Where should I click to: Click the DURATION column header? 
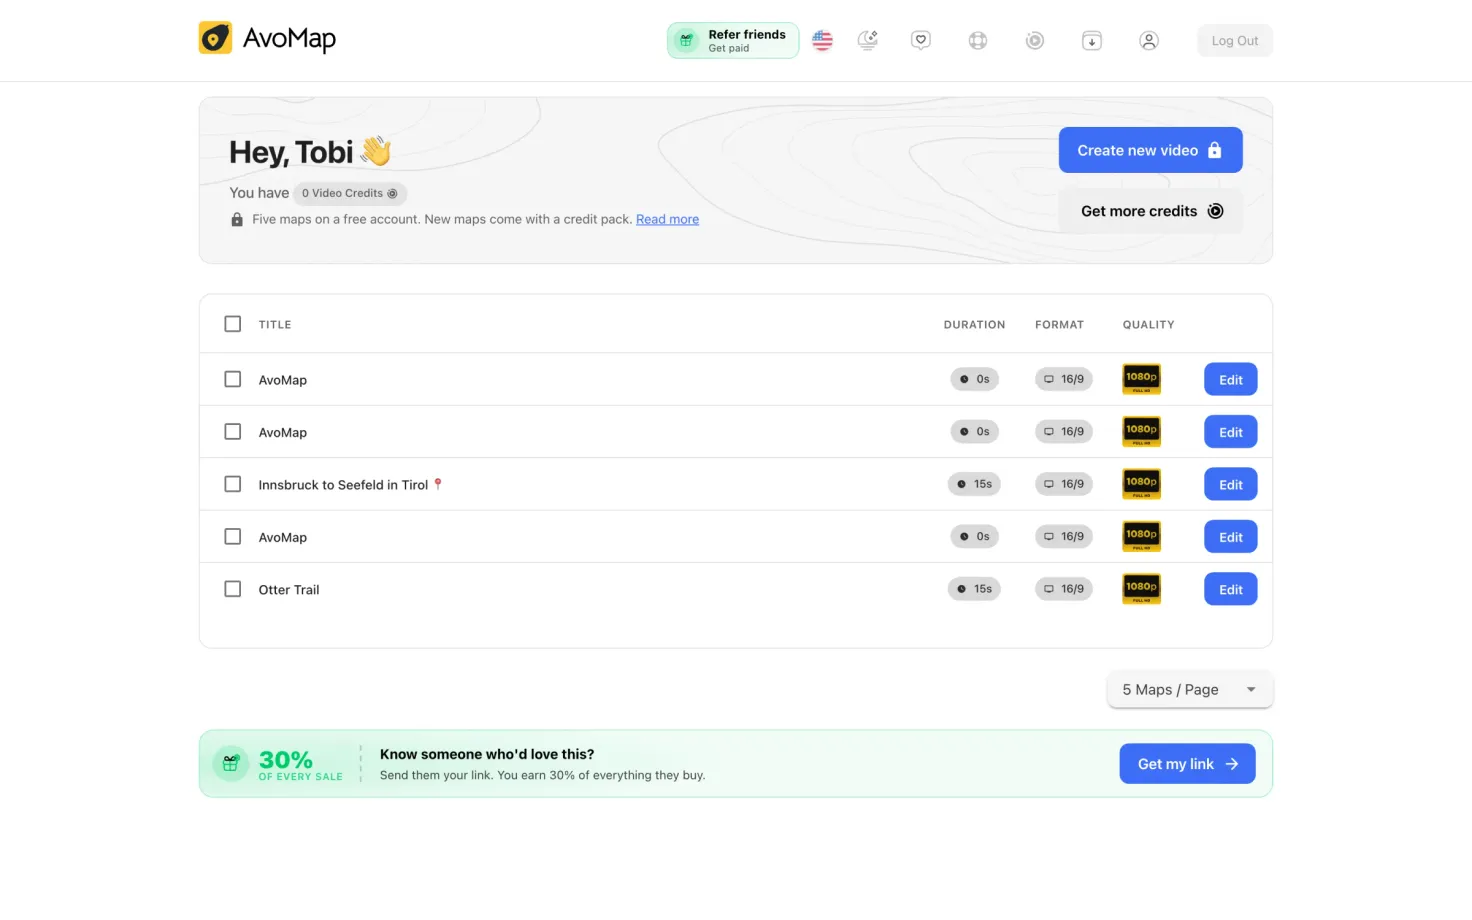[975, 325]
